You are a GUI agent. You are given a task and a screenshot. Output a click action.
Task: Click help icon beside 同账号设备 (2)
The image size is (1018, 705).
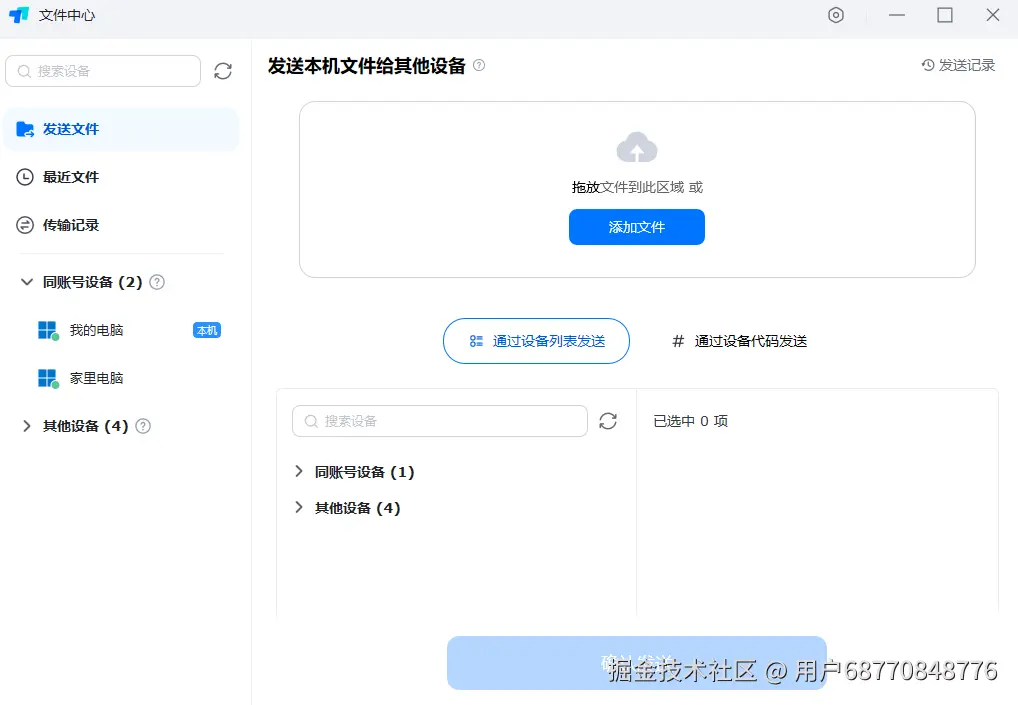pos(157,282)
